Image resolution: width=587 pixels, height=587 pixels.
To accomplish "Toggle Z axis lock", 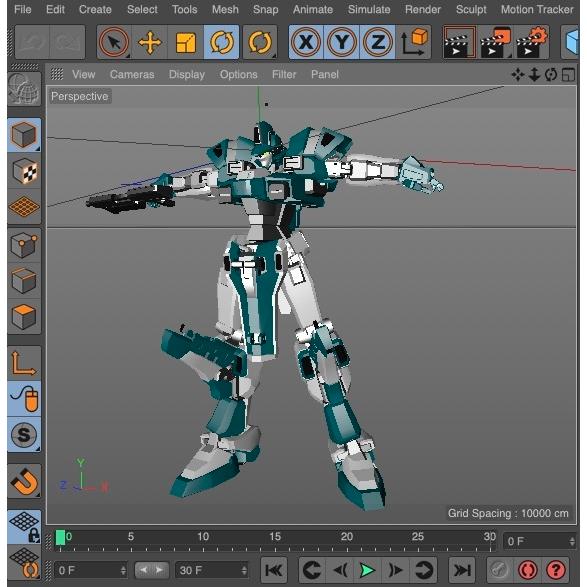I will (x=377, y=42).
